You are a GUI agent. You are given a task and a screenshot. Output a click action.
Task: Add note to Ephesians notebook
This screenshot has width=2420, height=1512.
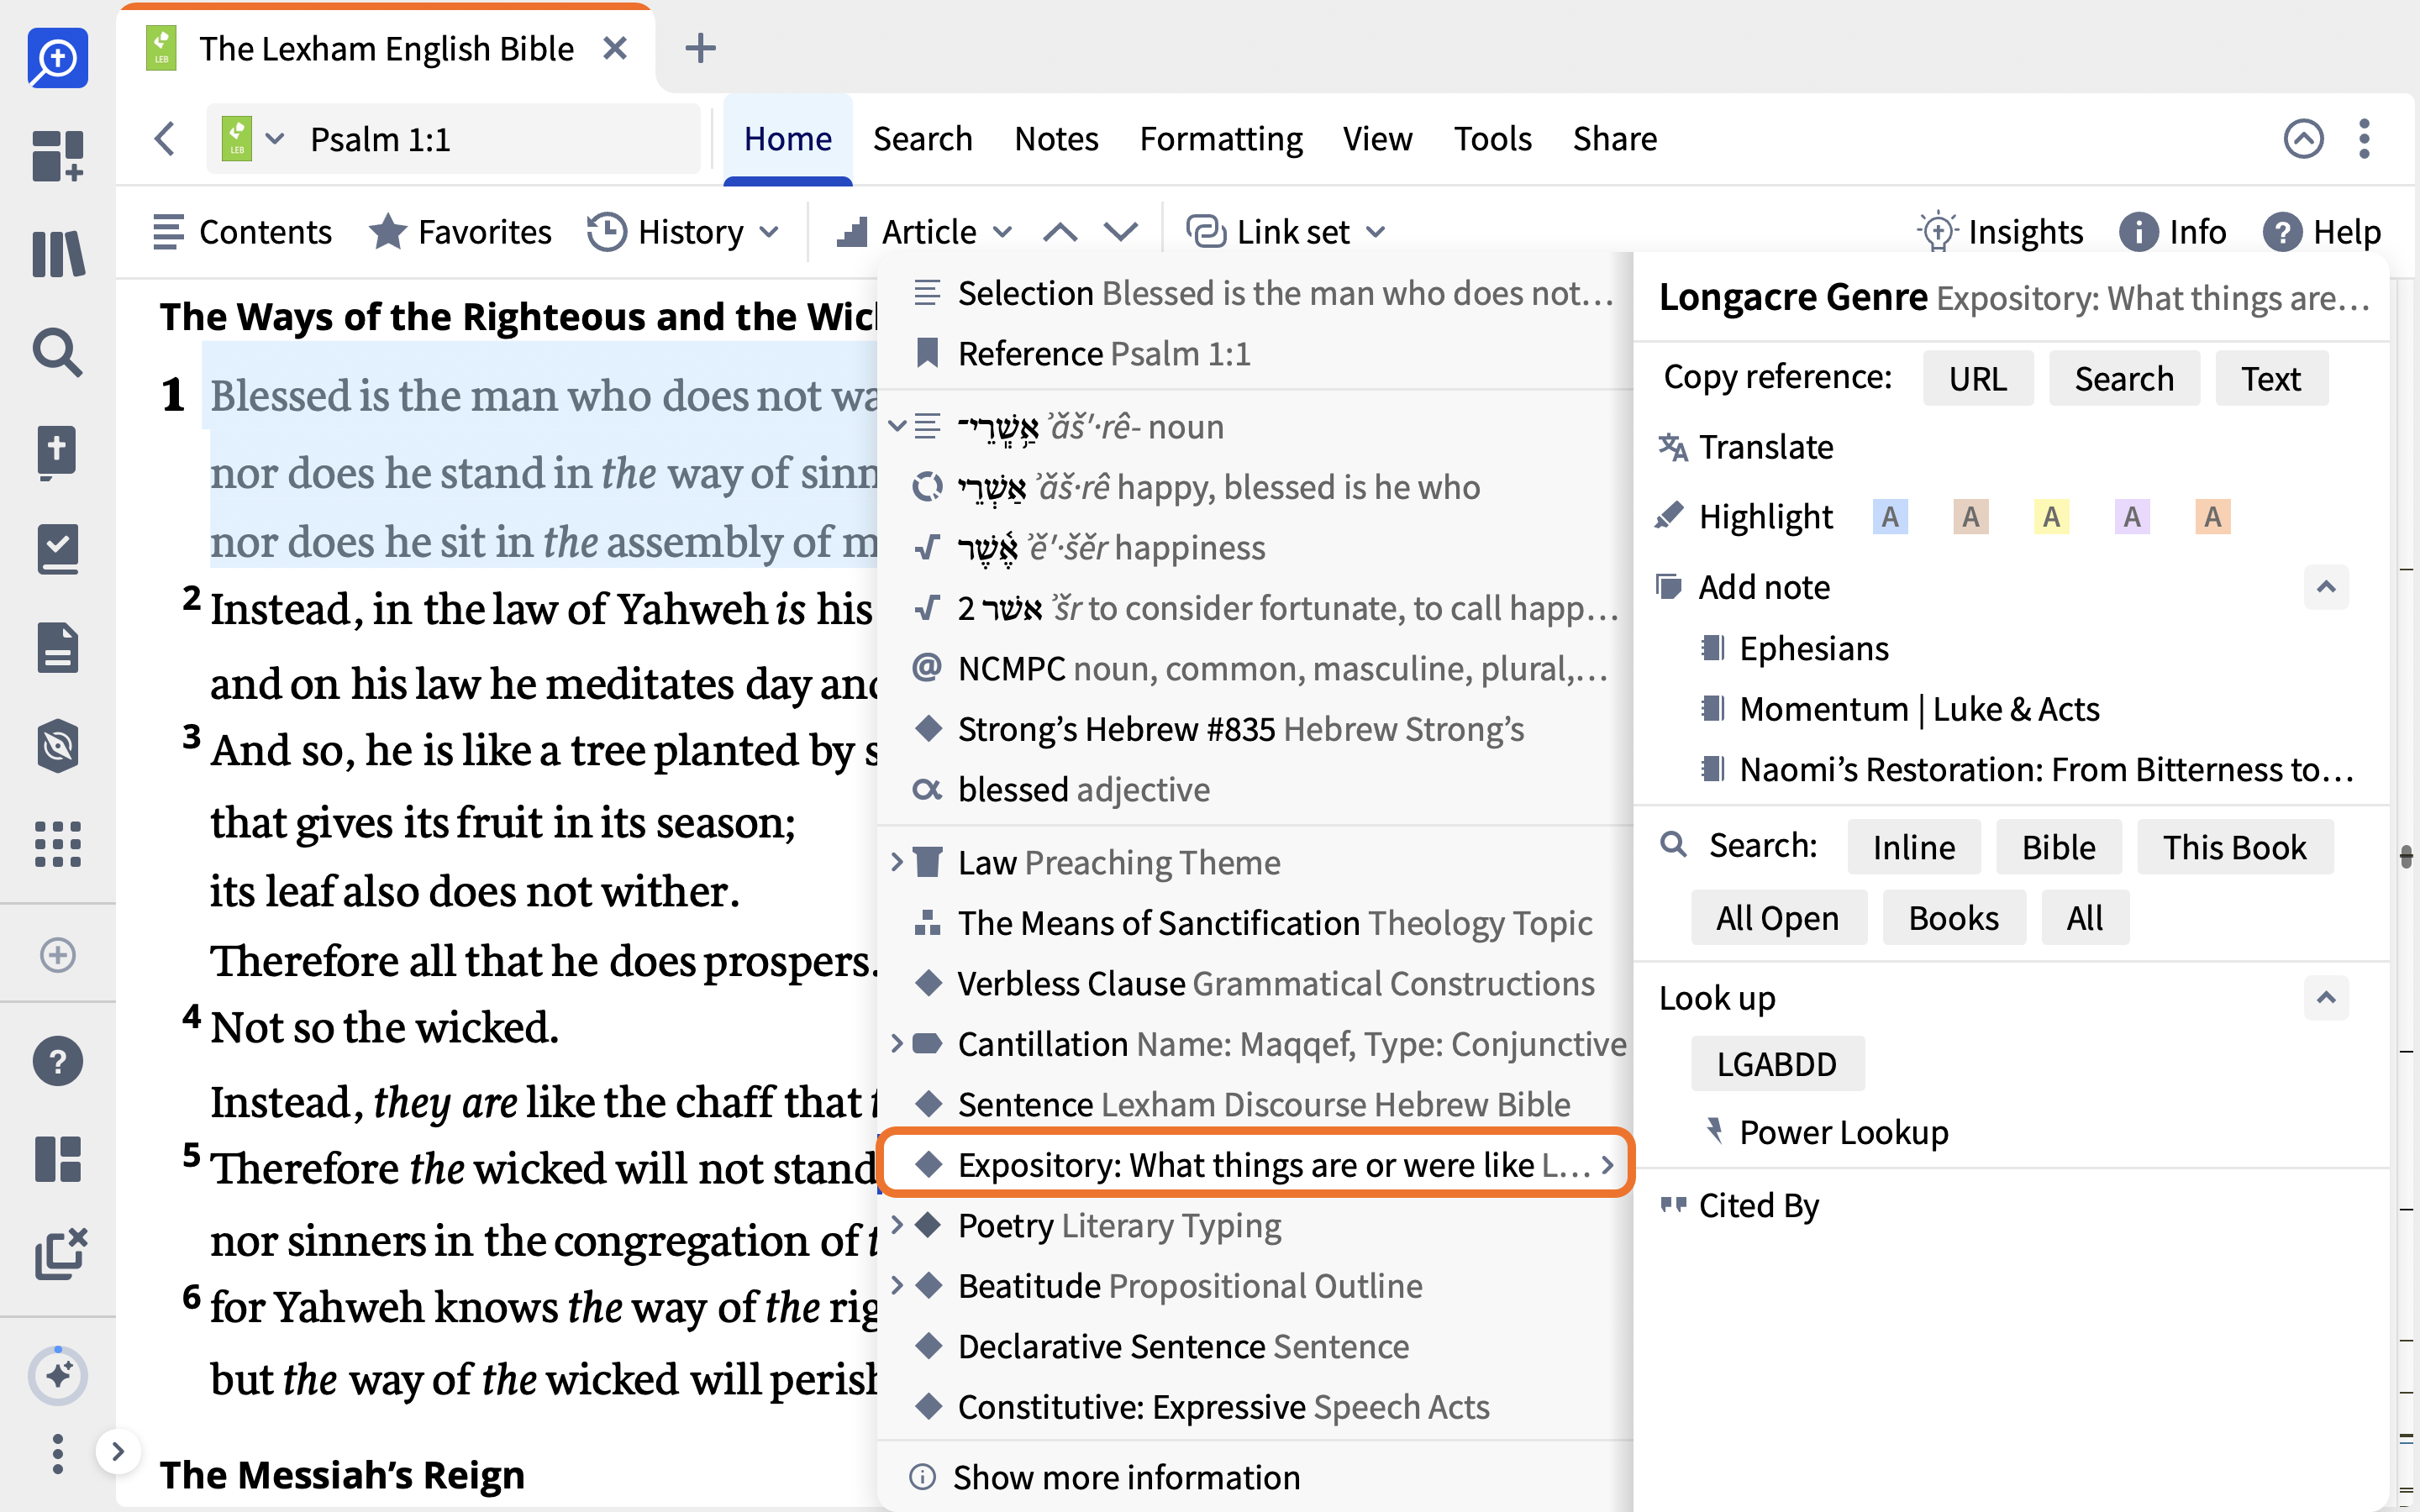(1794, 648)
